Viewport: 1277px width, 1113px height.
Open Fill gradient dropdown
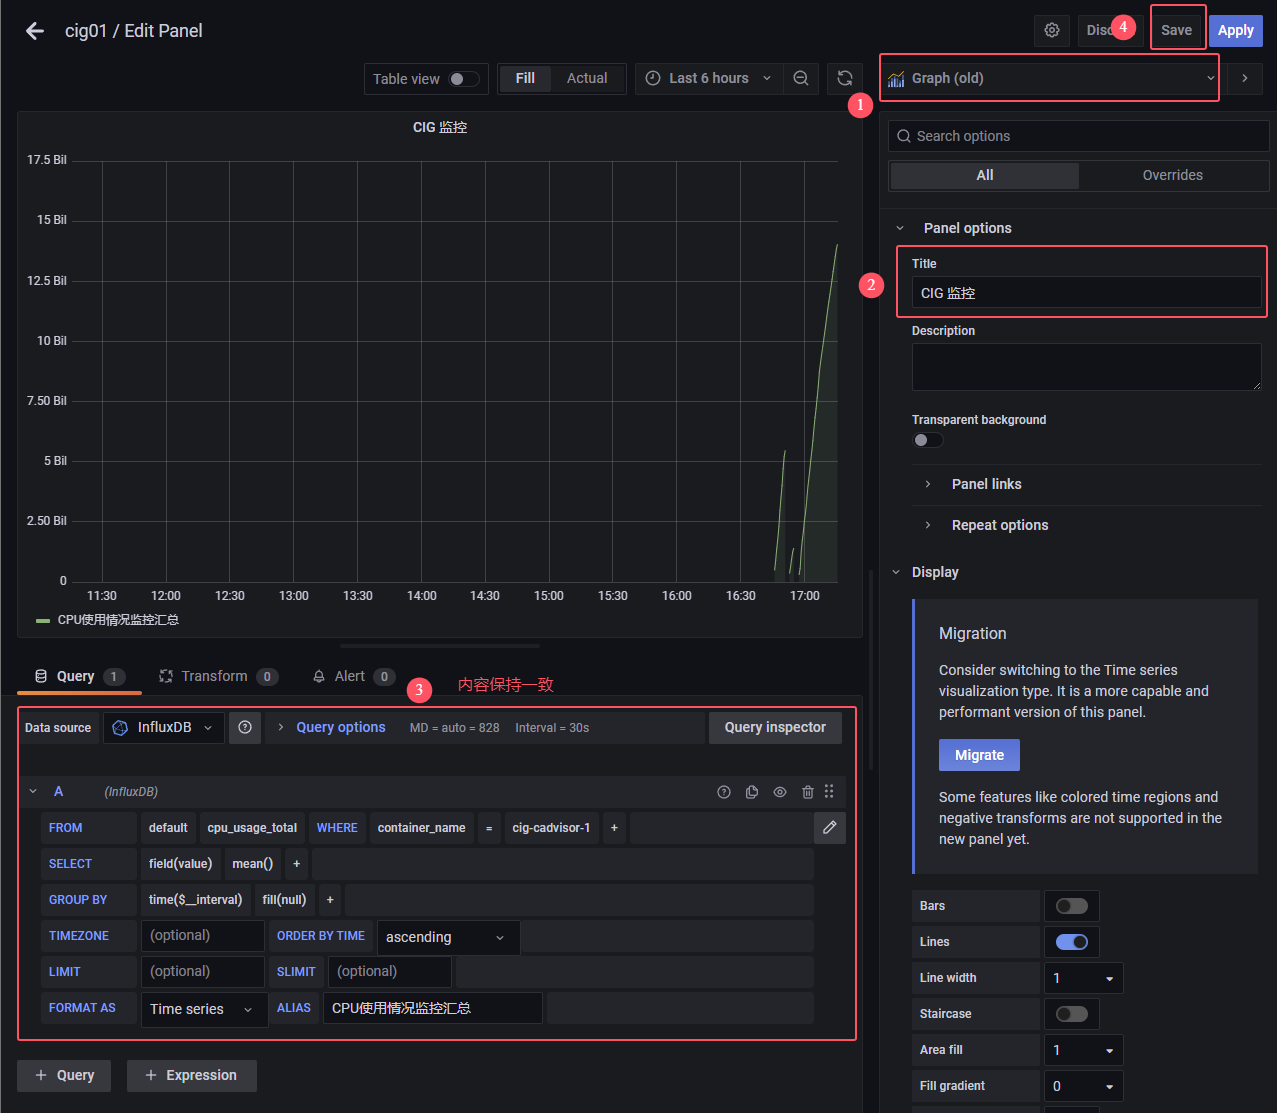point(1083,1086)
